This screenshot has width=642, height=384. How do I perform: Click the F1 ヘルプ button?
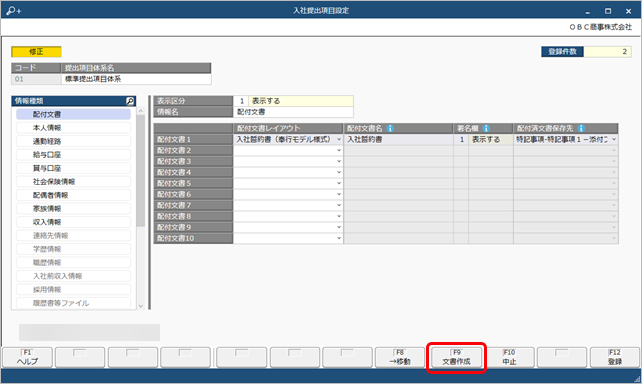pos(27,357)
